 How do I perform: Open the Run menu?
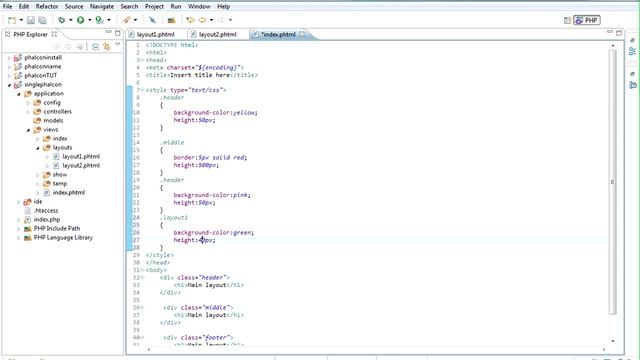point(176,7)
